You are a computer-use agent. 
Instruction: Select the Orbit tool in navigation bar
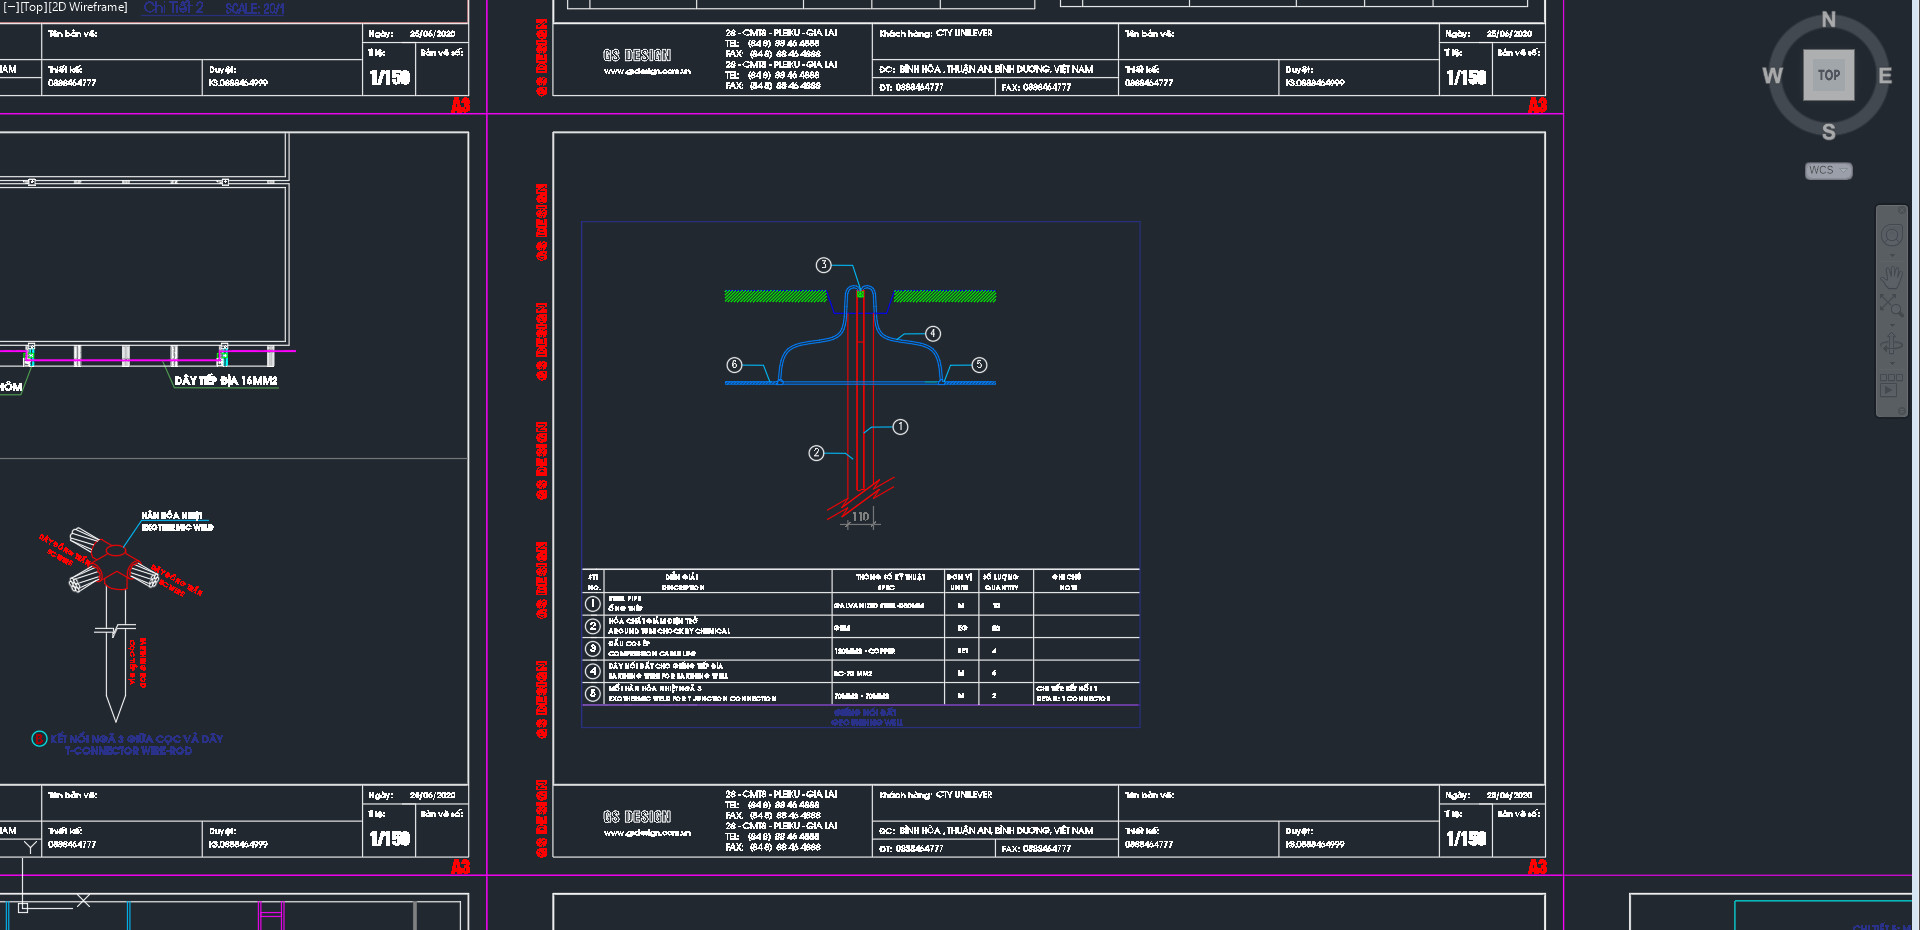pos(1891,346)
